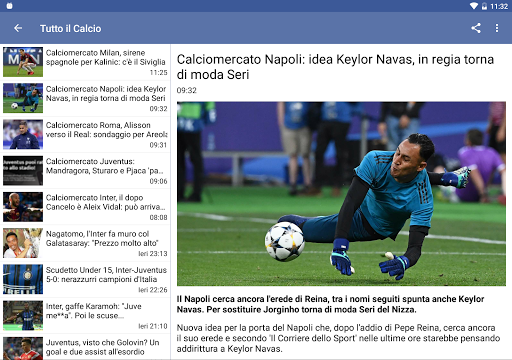Click the 'Ieri 22:26' timestamp
This screenshot has width=512, height=360.
tap(153, 290)
